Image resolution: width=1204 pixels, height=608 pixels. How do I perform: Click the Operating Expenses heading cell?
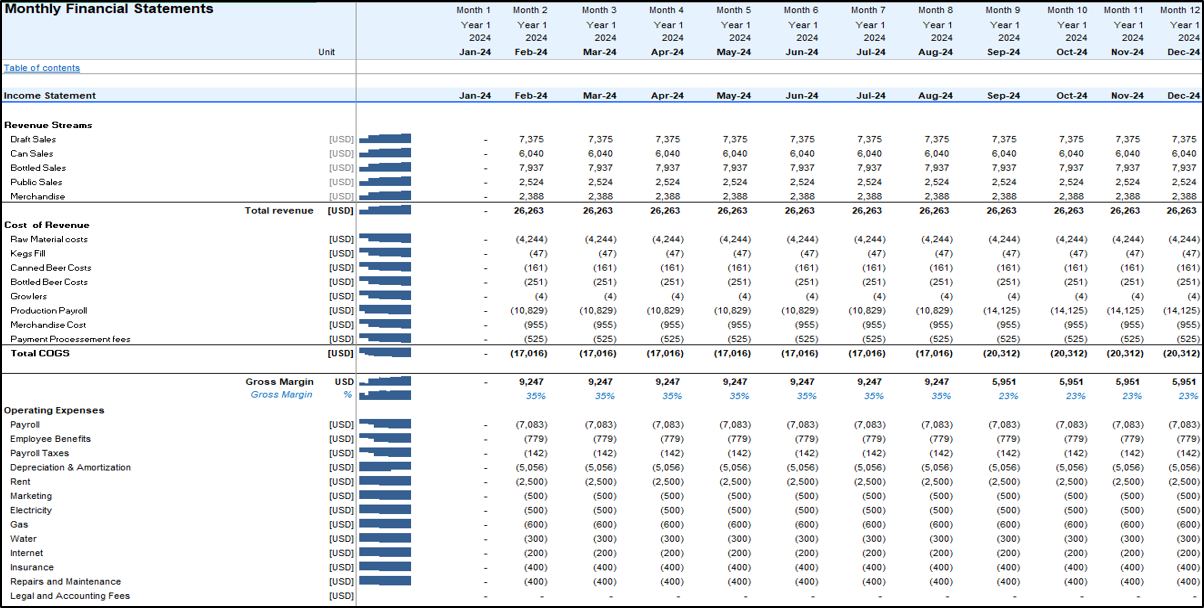pyautogui.click(x=54, y=410)
